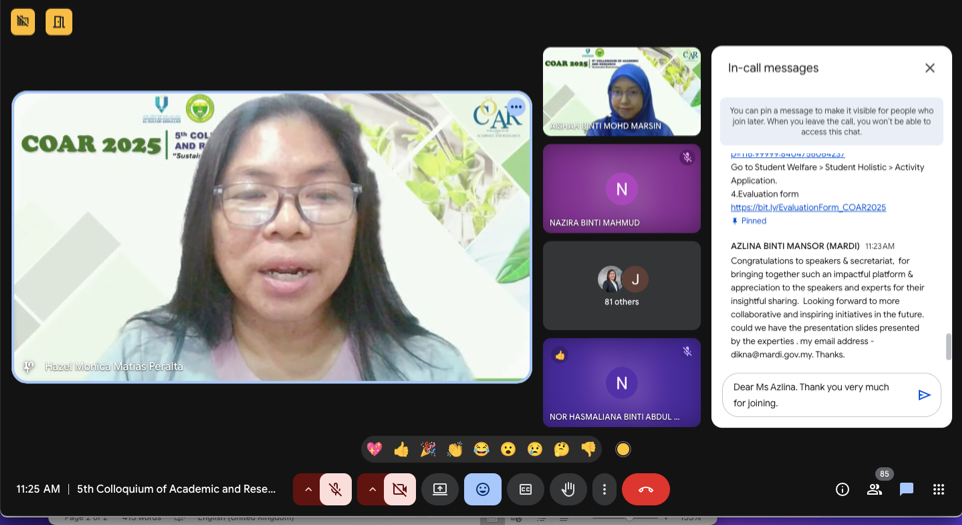
Task: Send clapping hands reaction
Action: click(x=455, y=450)
